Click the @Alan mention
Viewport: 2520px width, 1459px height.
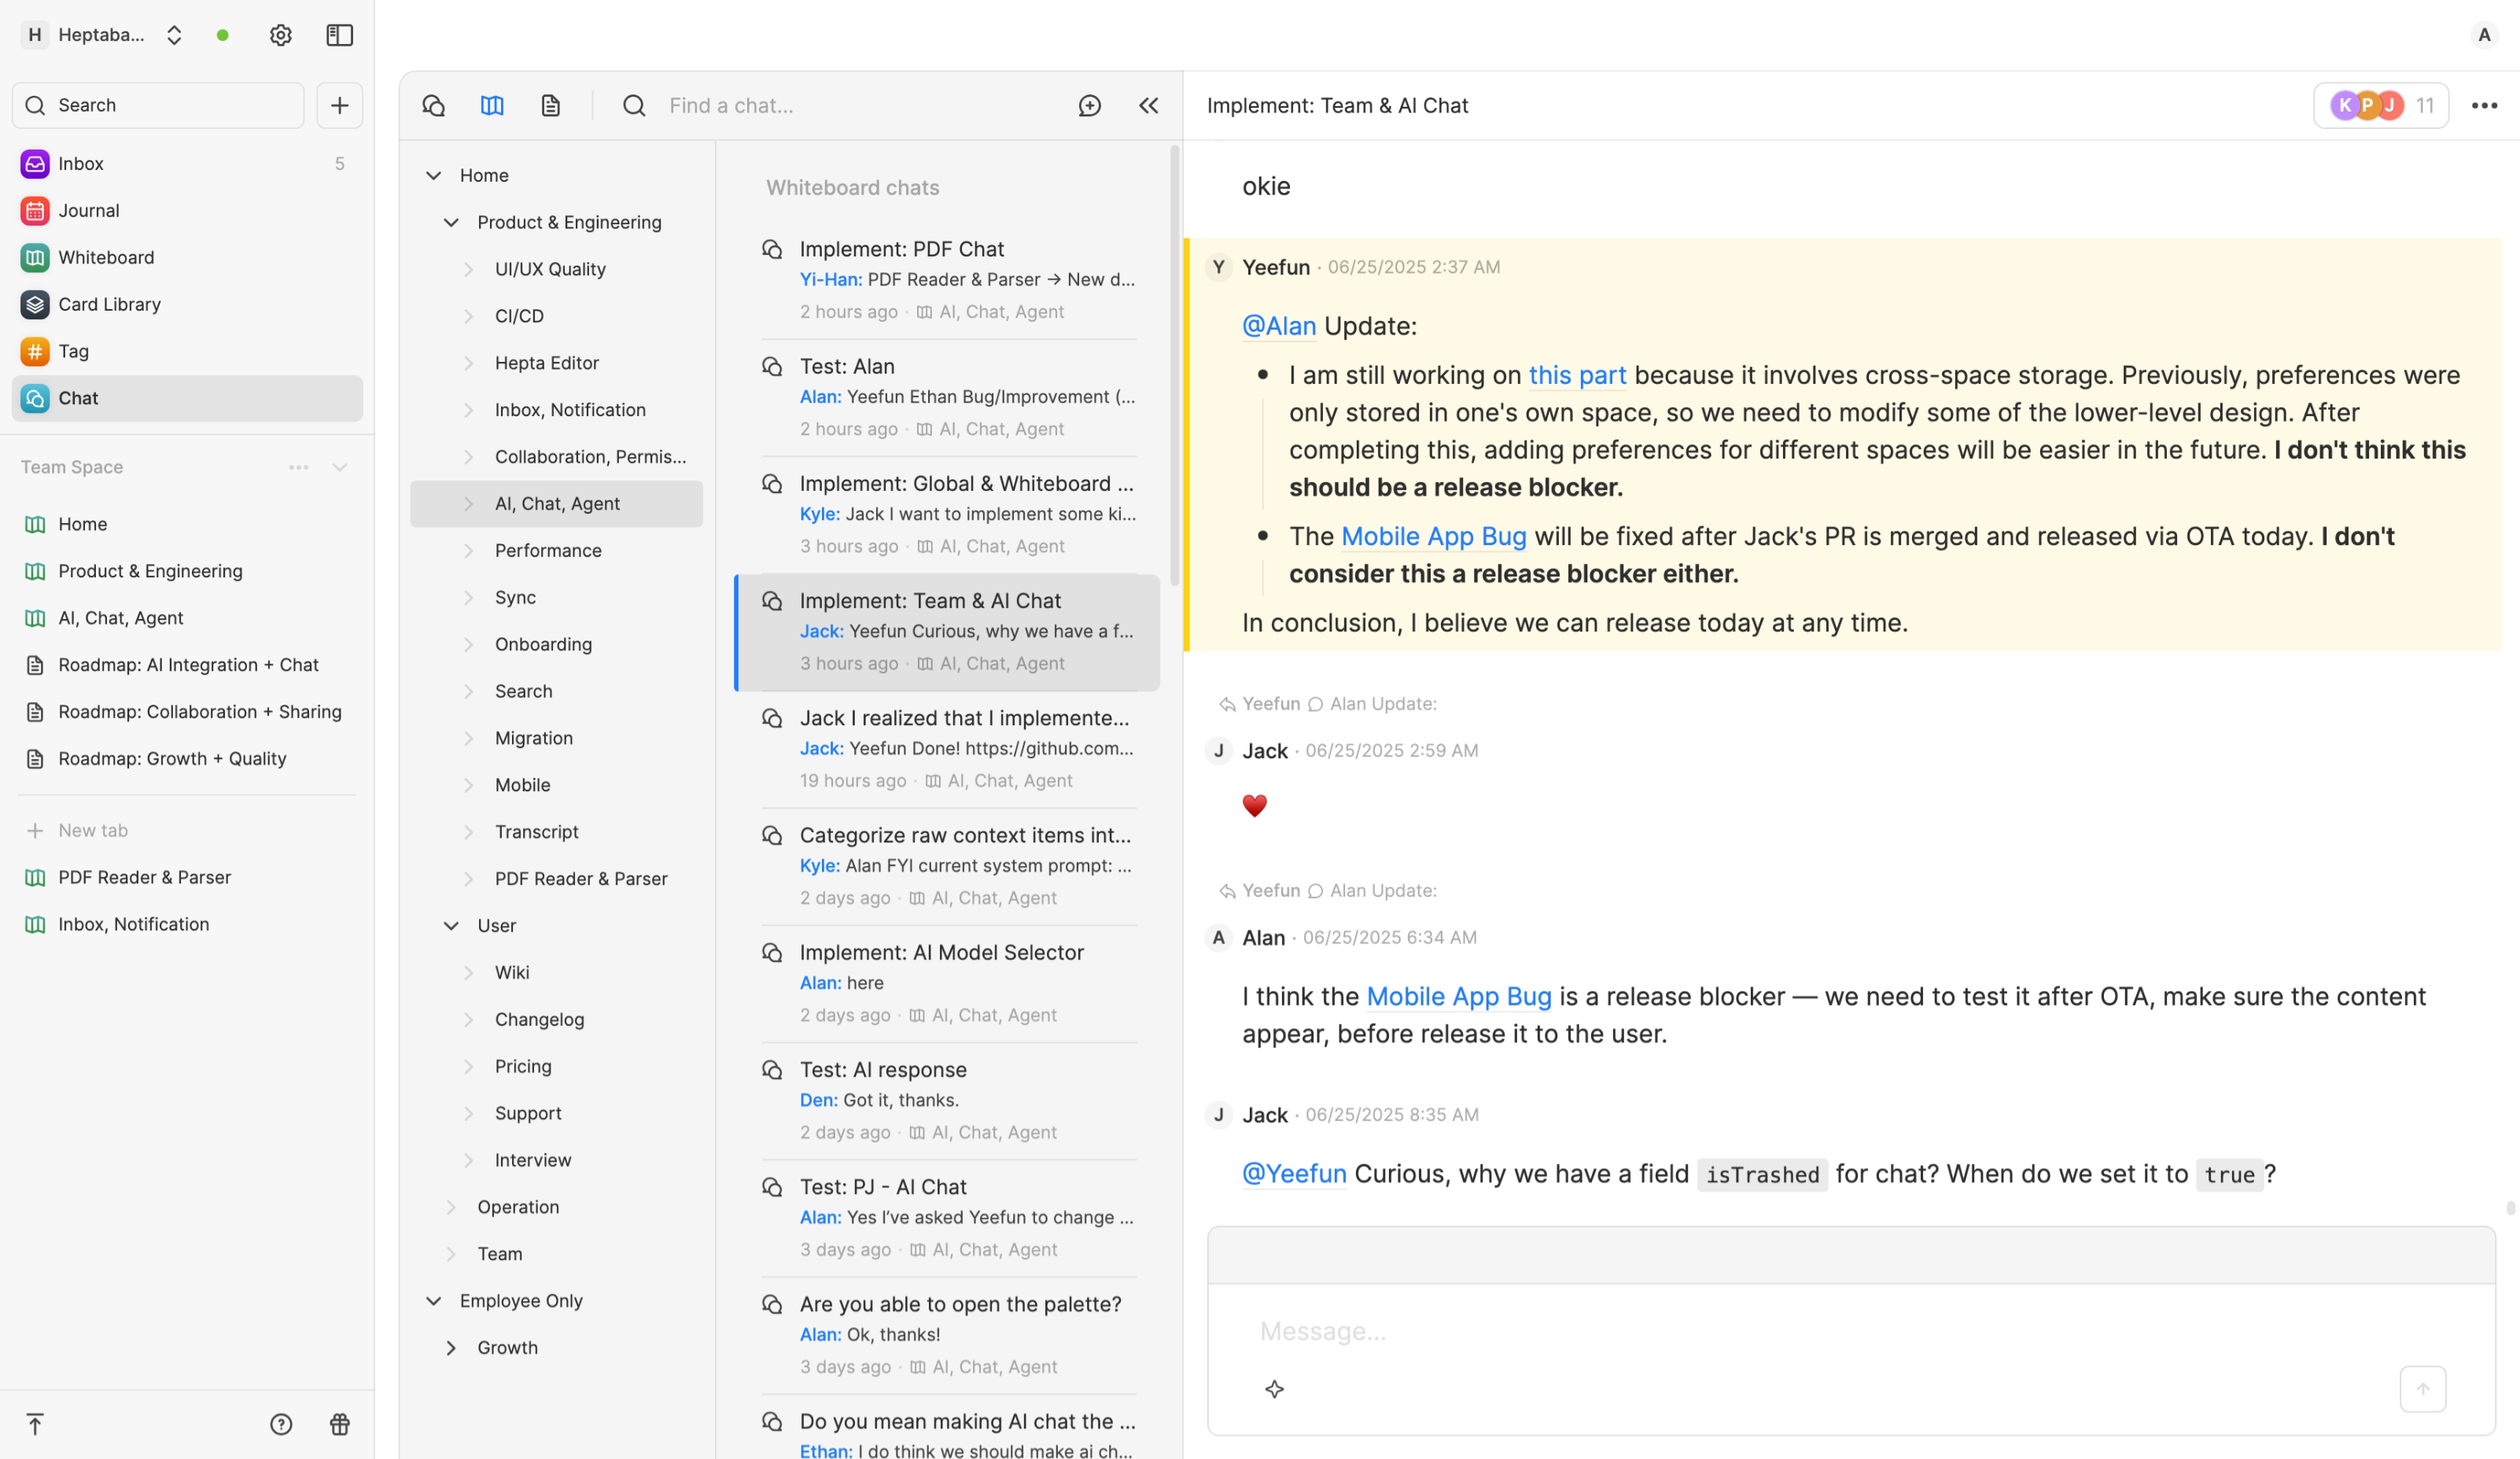(x=1278, y=326)
